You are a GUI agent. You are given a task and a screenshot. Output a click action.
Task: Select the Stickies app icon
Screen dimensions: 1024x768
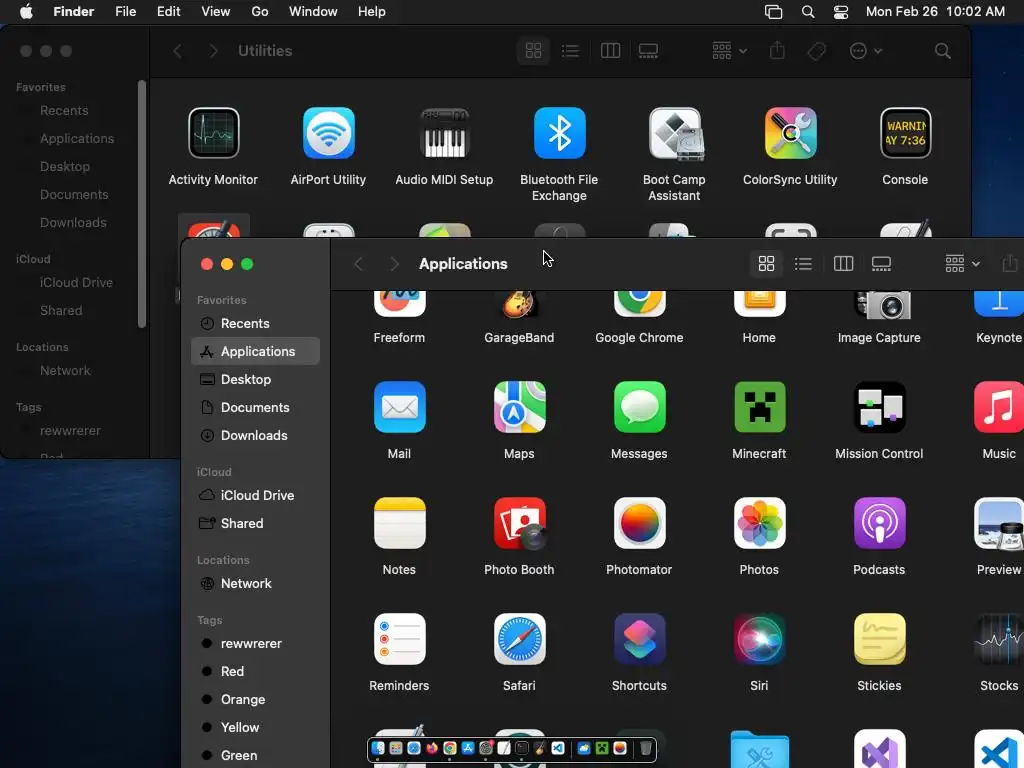tap(880, 639)
